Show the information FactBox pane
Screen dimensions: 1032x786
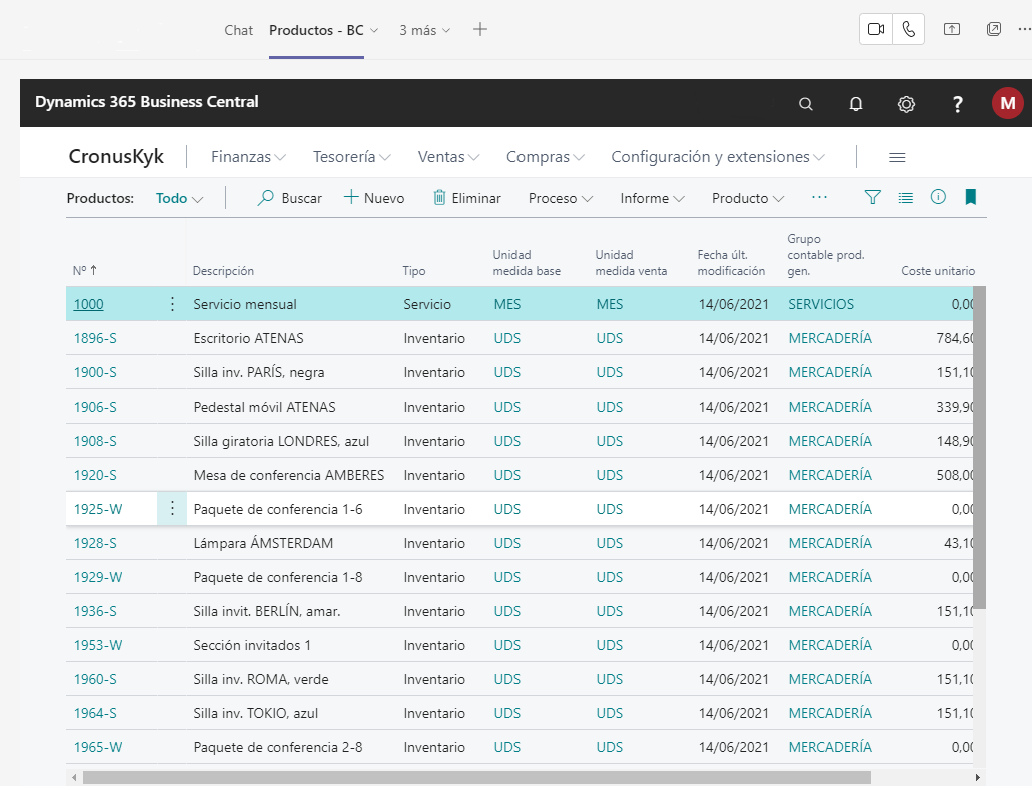point(938,197)
